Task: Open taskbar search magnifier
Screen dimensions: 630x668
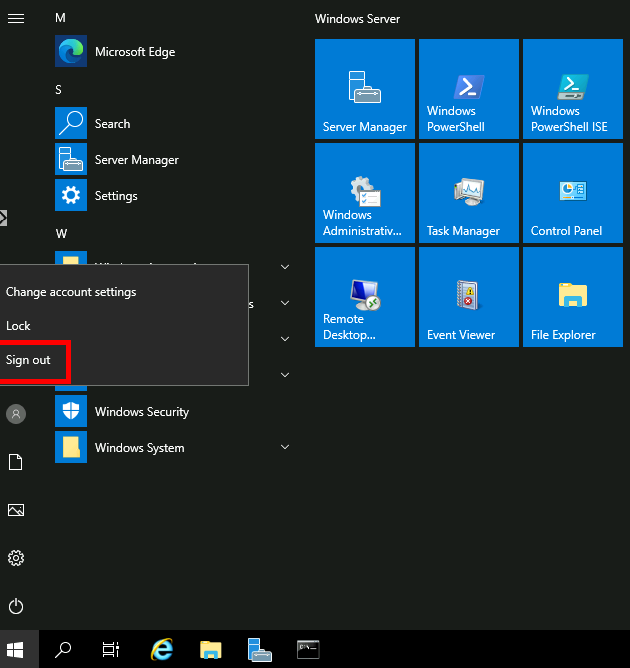Action: click(63, 649)
